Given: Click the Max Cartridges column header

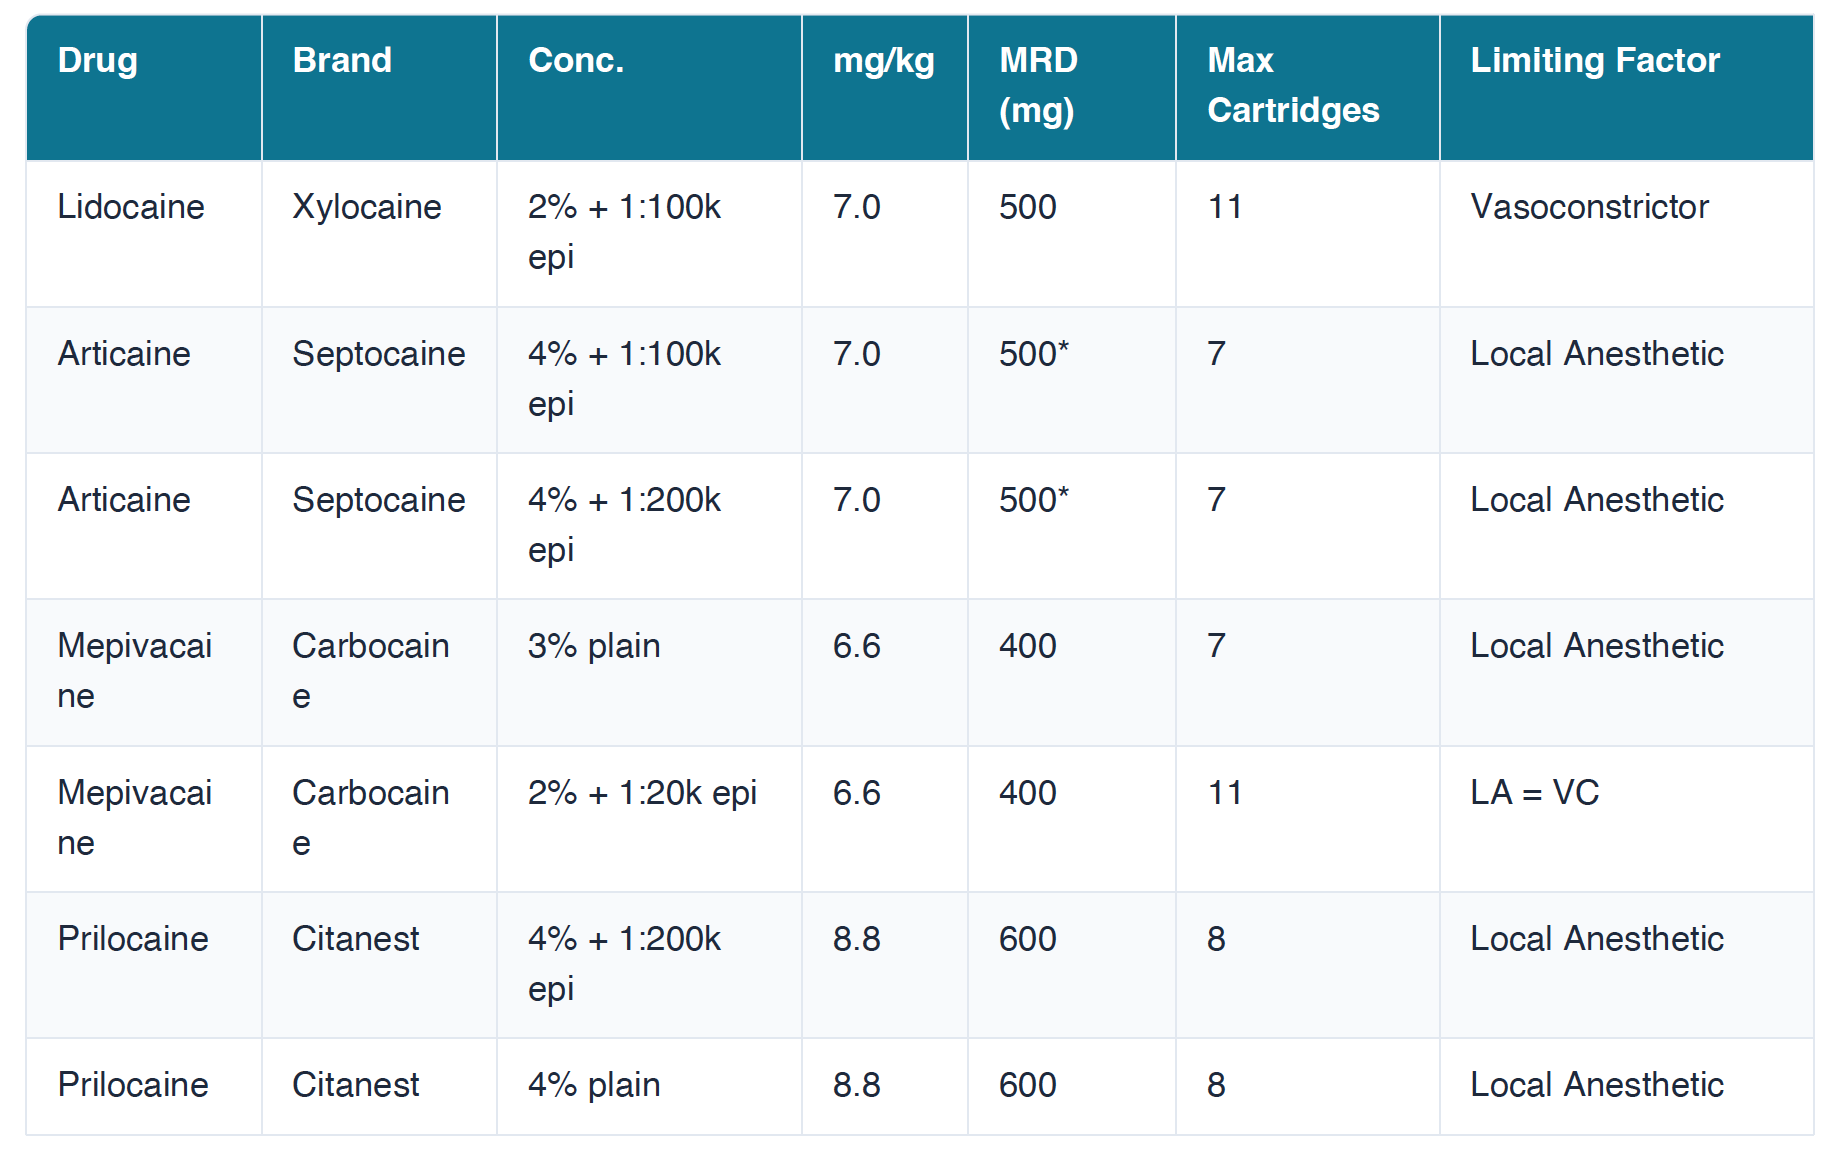Looking at the screenshot, I should pyautogui.click(x=1292, y=85).
